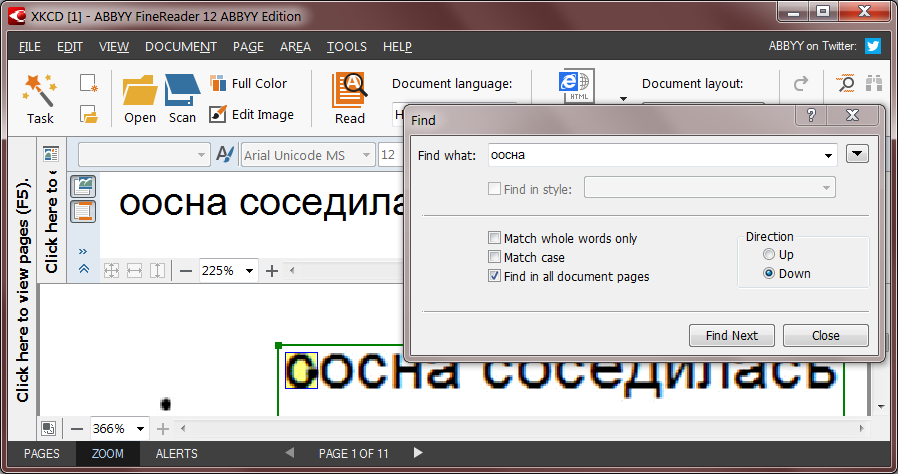Open the empty style dropdown box

pos(143,155)
